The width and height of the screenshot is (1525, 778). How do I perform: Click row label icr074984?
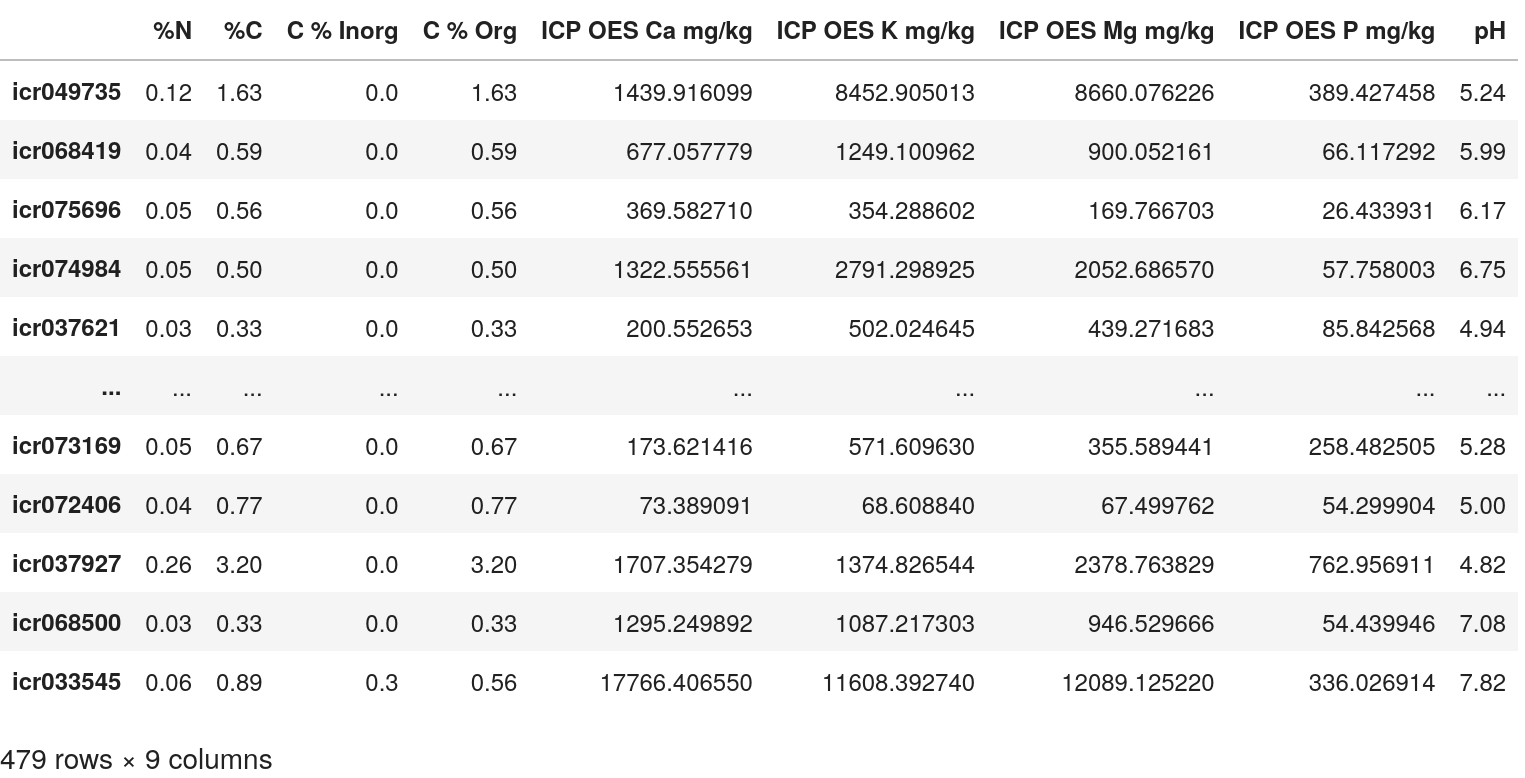click(66, 269)
